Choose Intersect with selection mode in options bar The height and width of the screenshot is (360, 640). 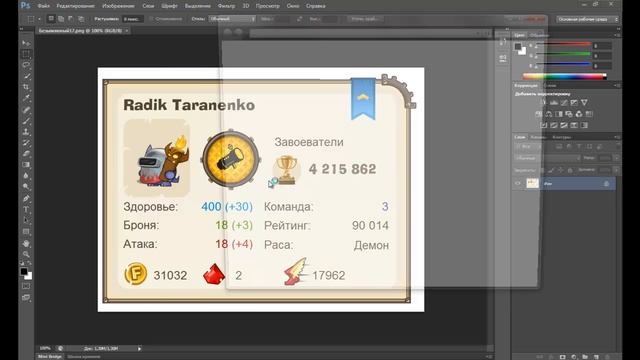click(x=81, y=19)
